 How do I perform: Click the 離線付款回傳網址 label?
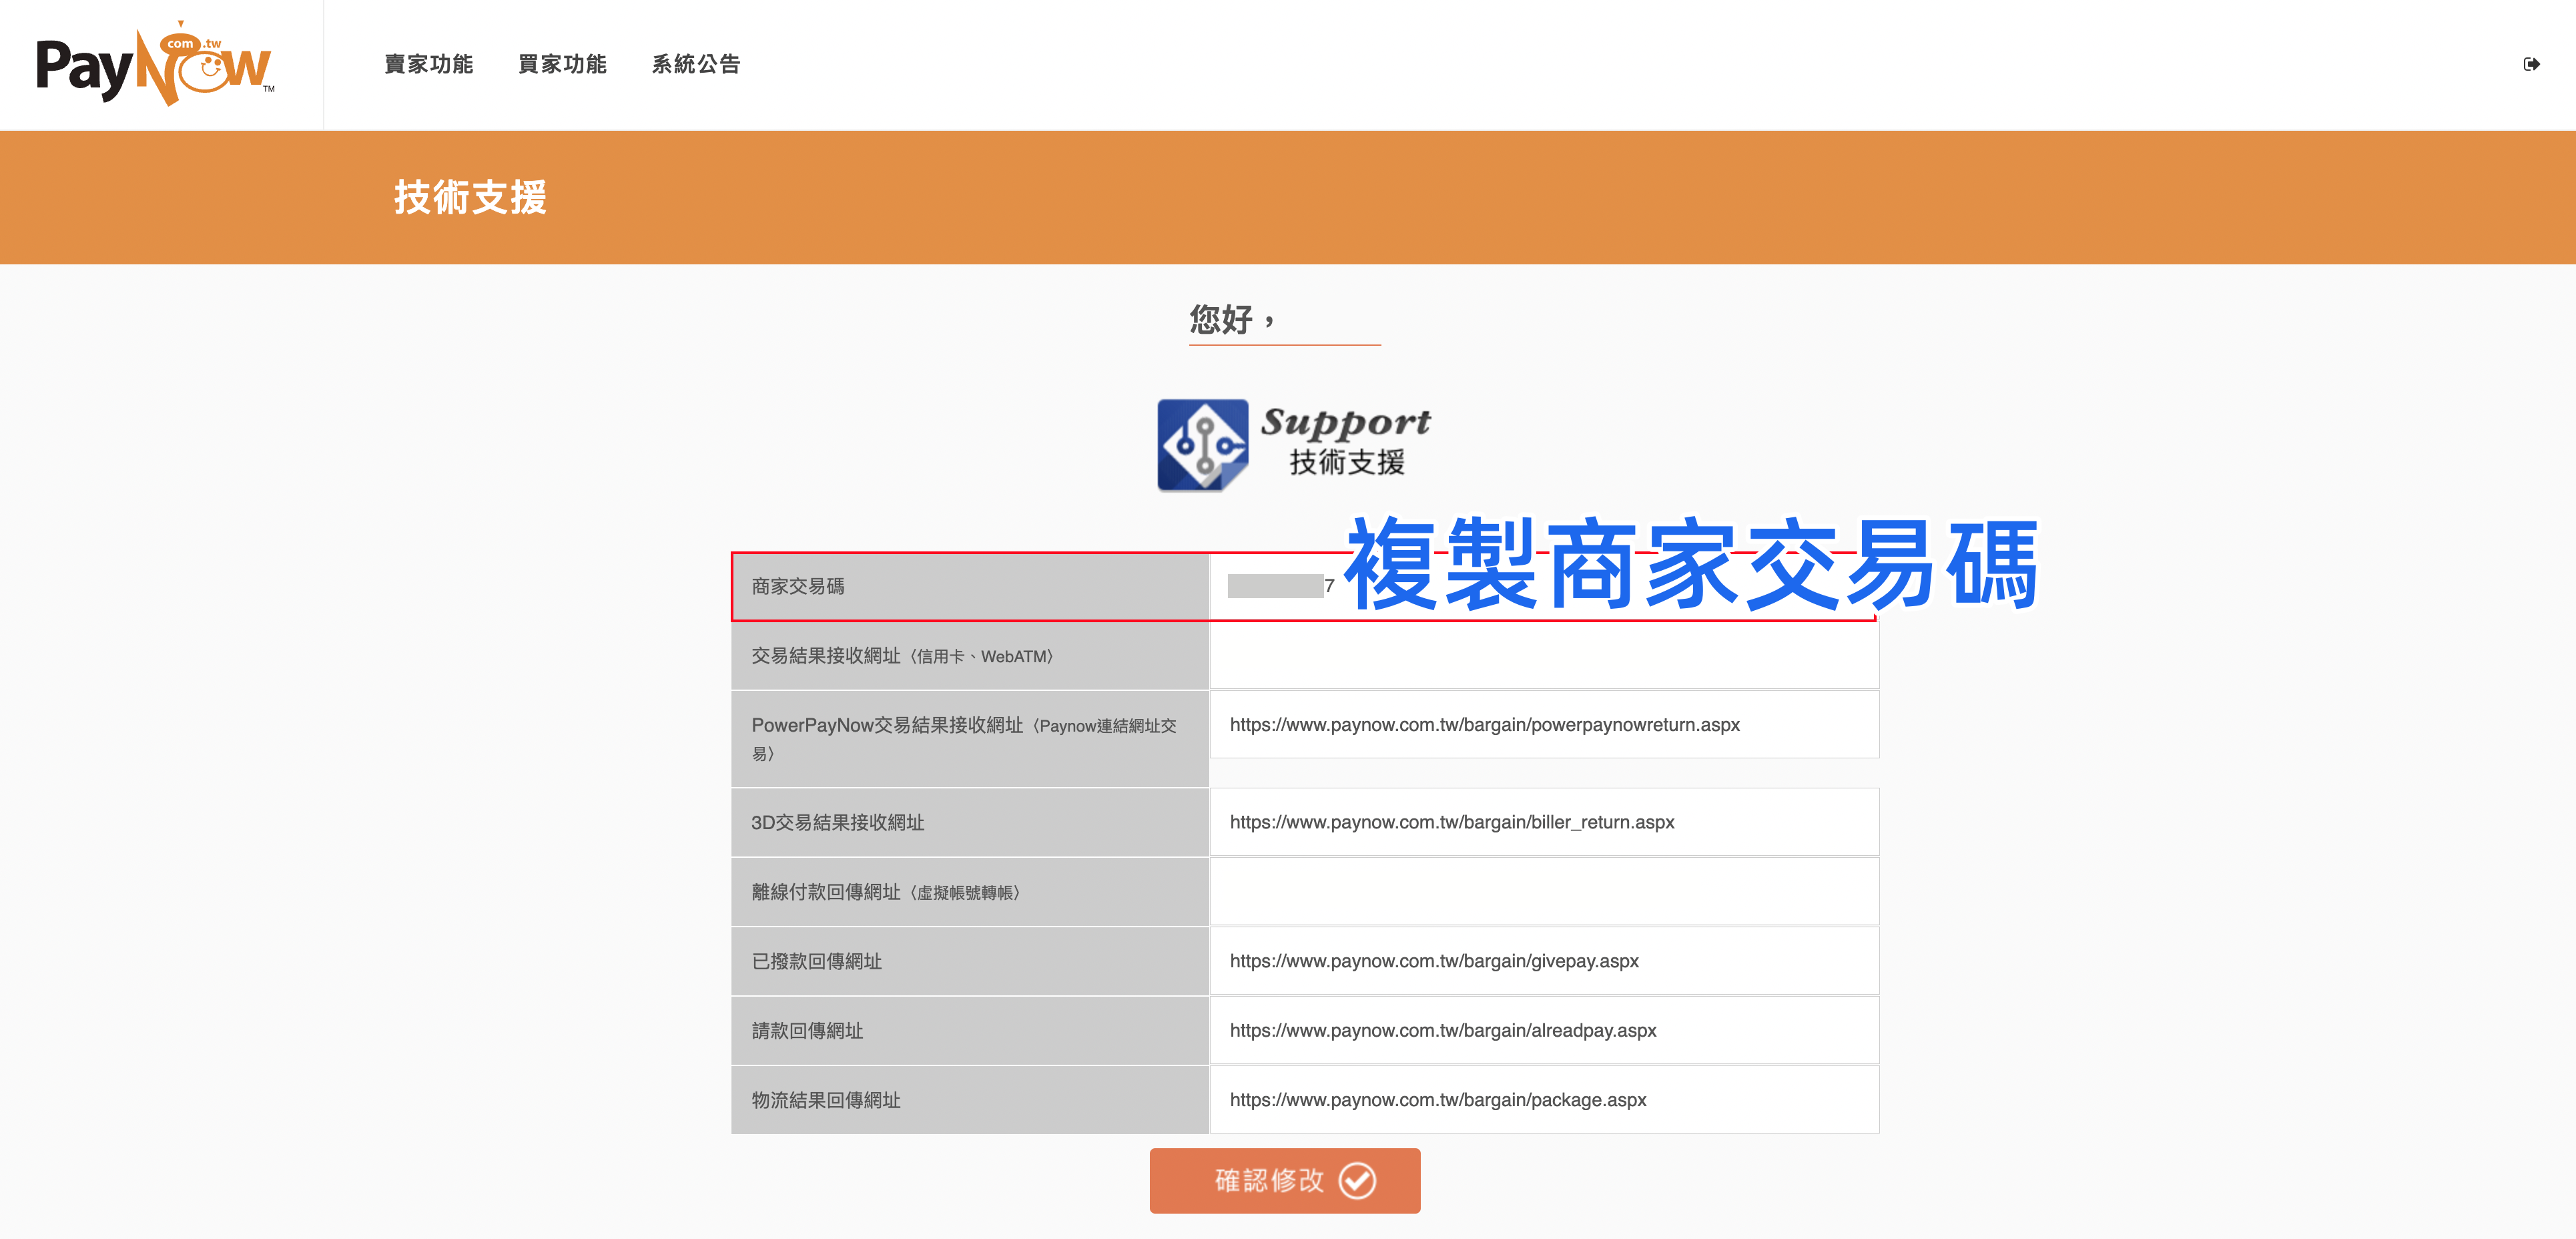click(886, 892)
